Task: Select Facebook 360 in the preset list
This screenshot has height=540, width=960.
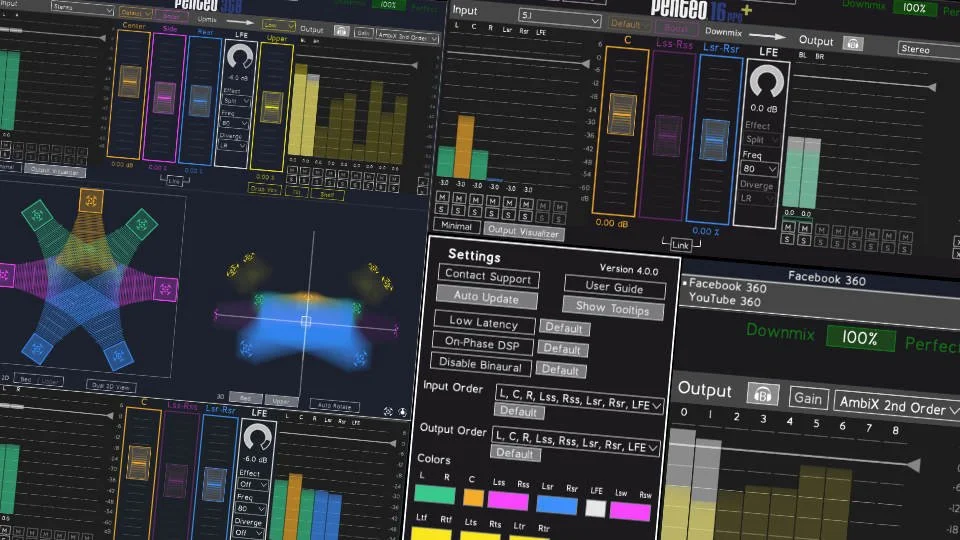Action: [727, 285]
